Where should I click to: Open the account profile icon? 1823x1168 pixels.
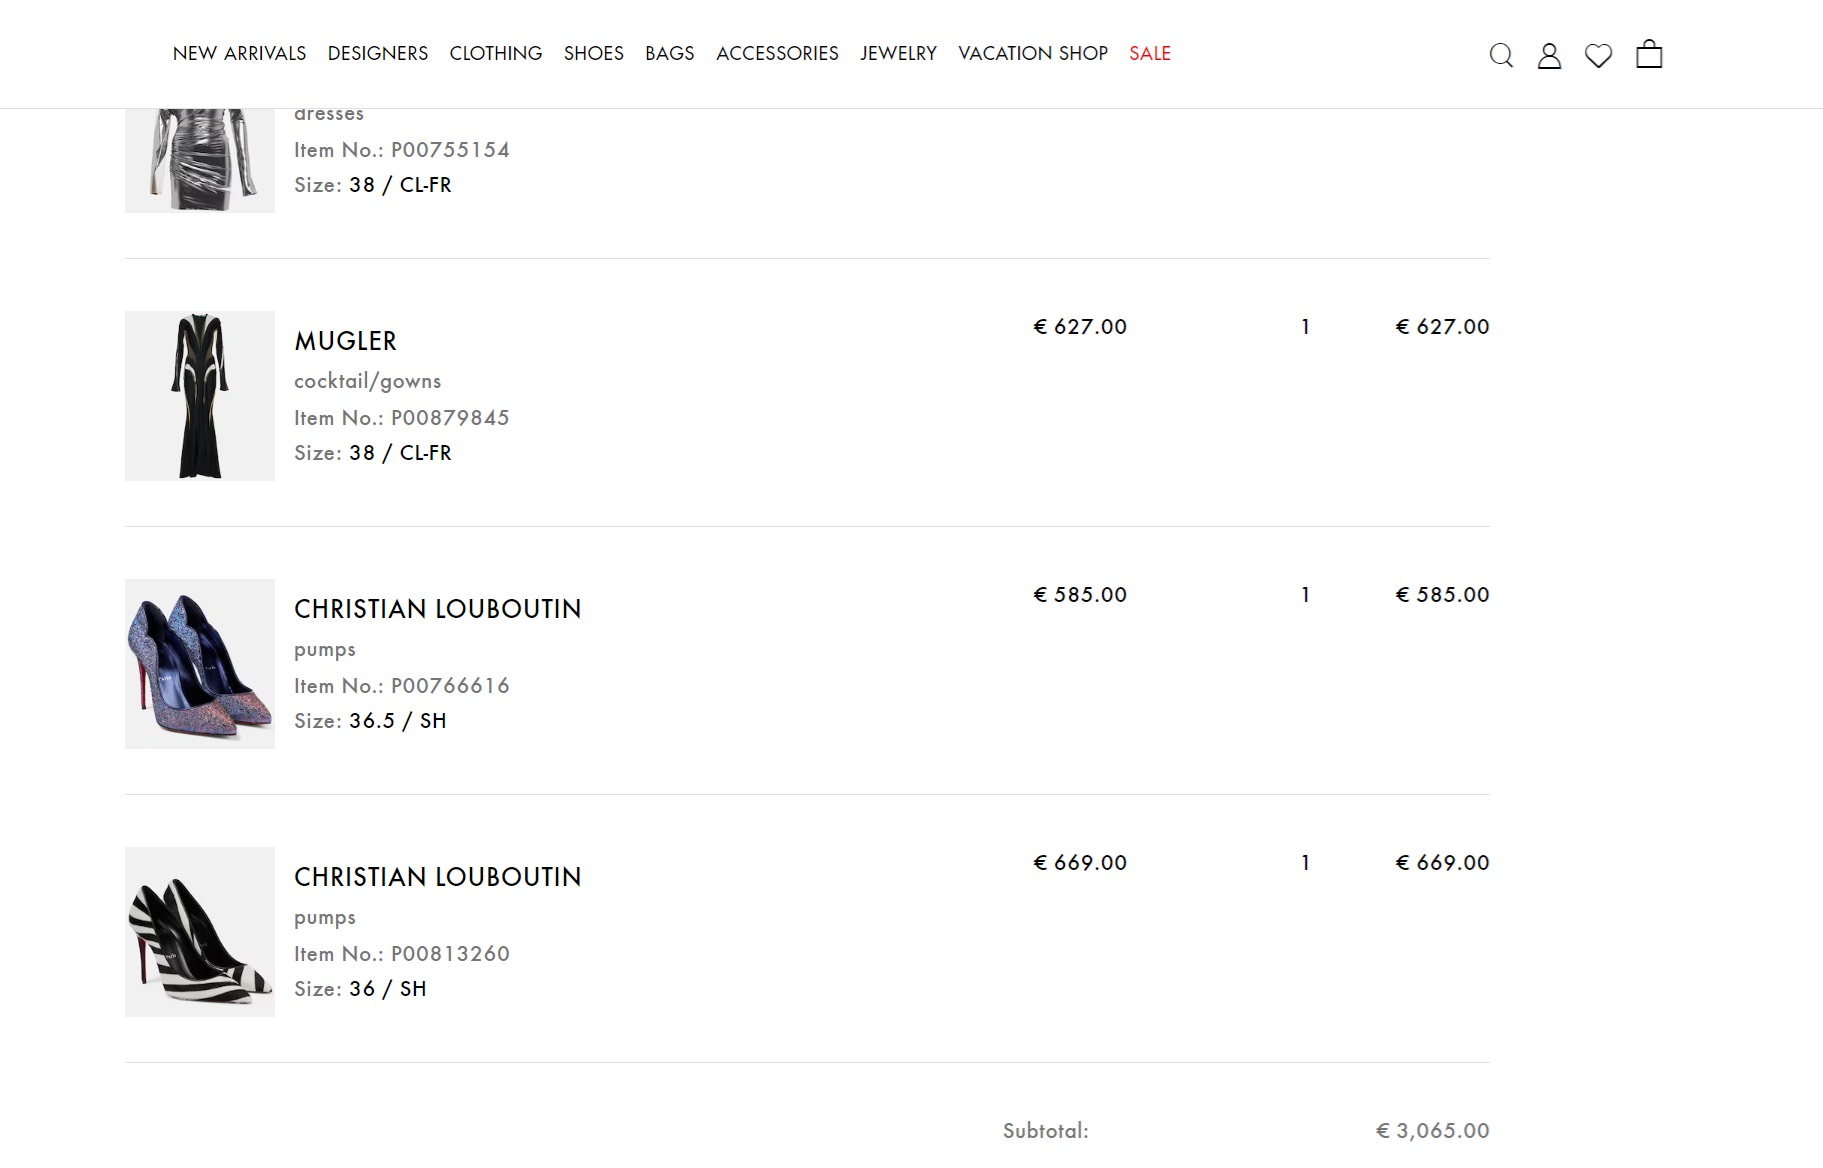click(x=1549, y=55)
